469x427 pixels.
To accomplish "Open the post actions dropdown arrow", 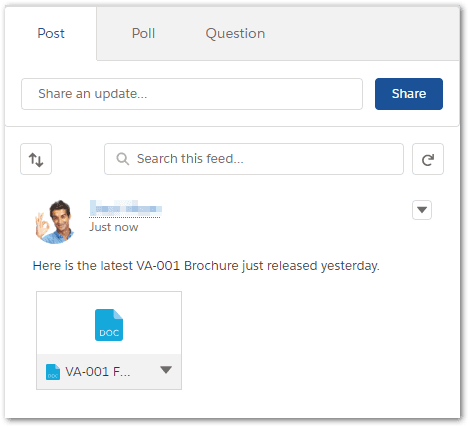I will coord(422,210).
